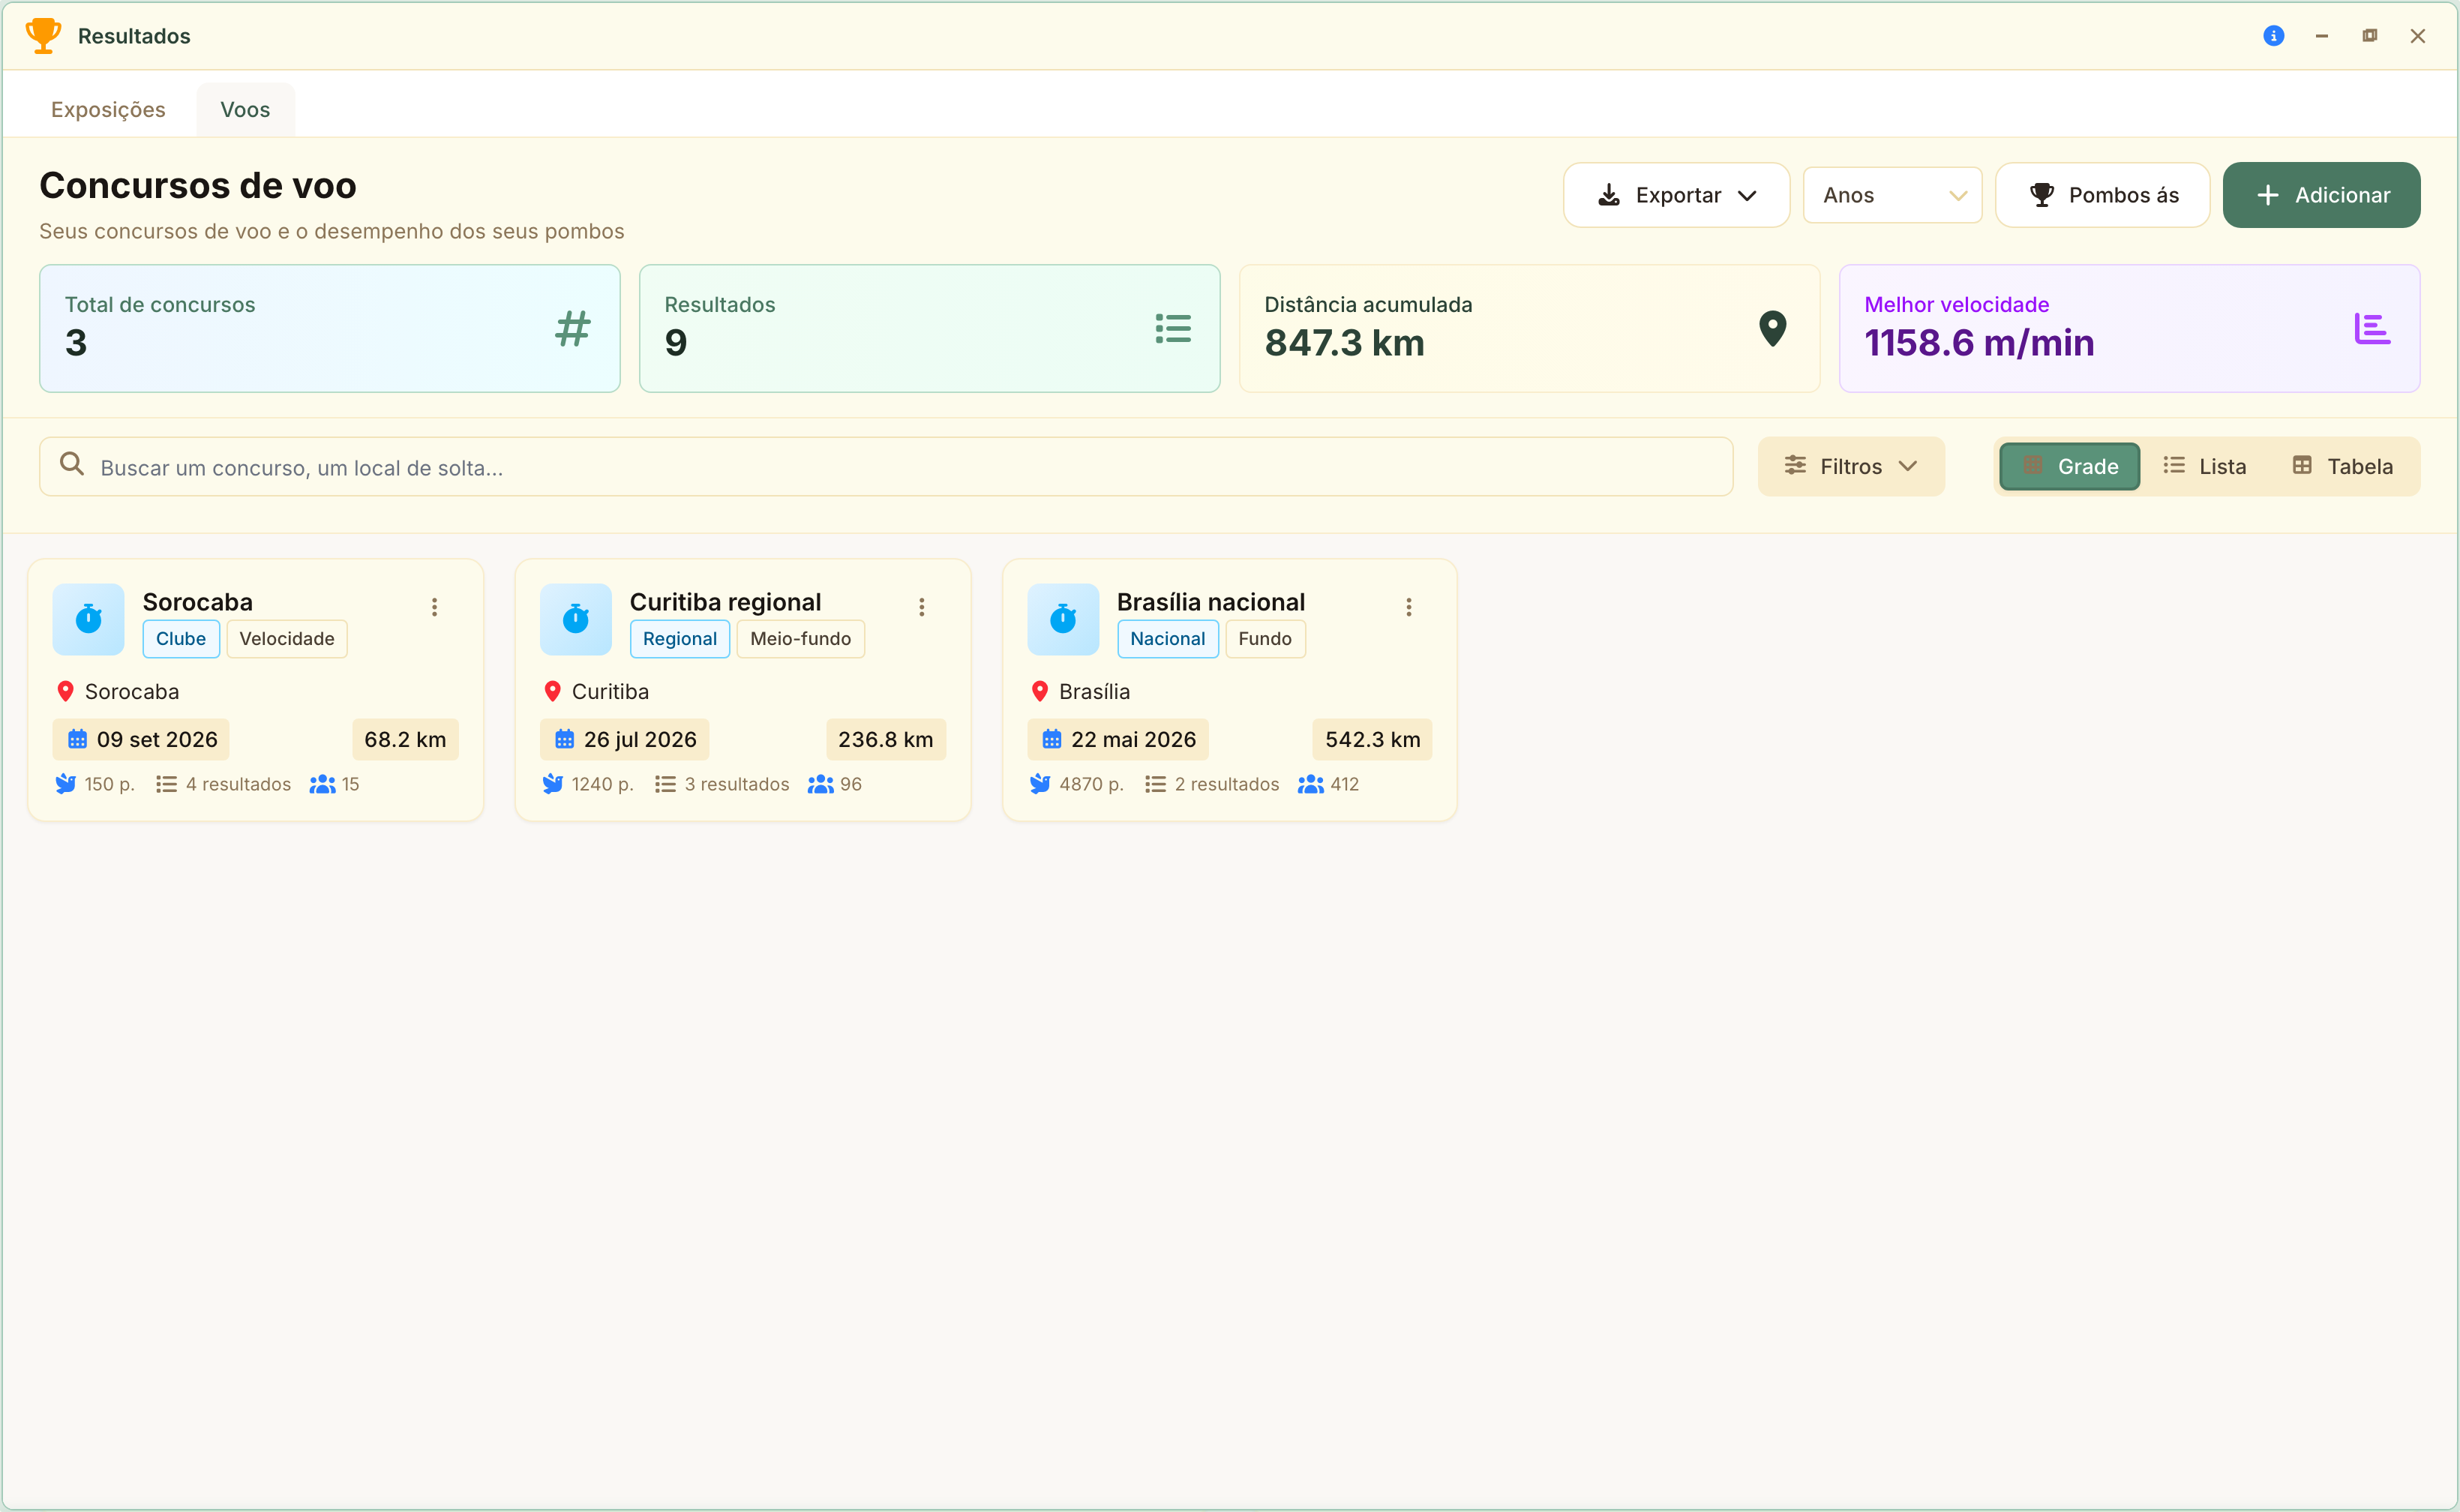Click the chart icon in Melhor velocidade card

pyautogui.click(x=2371, y=328)
